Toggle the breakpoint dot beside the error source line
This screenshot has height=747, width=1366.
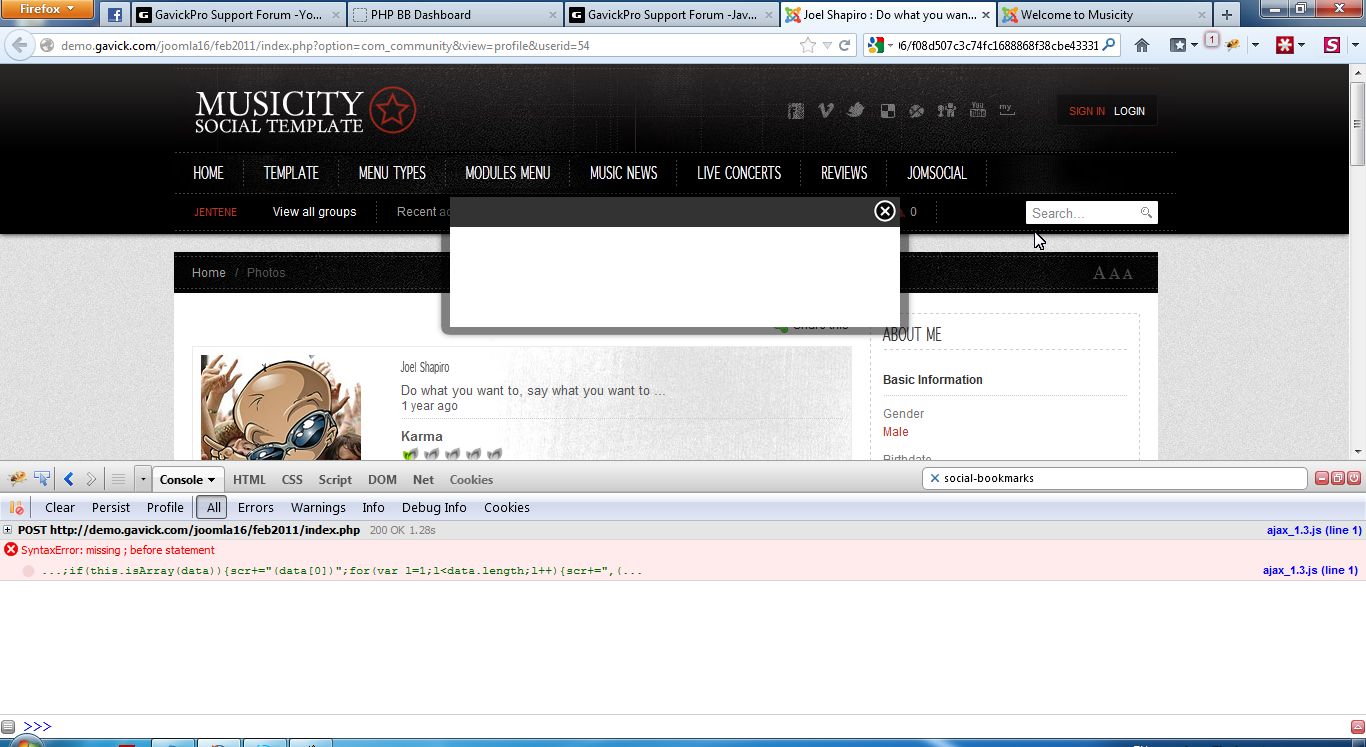click(28, 571)
